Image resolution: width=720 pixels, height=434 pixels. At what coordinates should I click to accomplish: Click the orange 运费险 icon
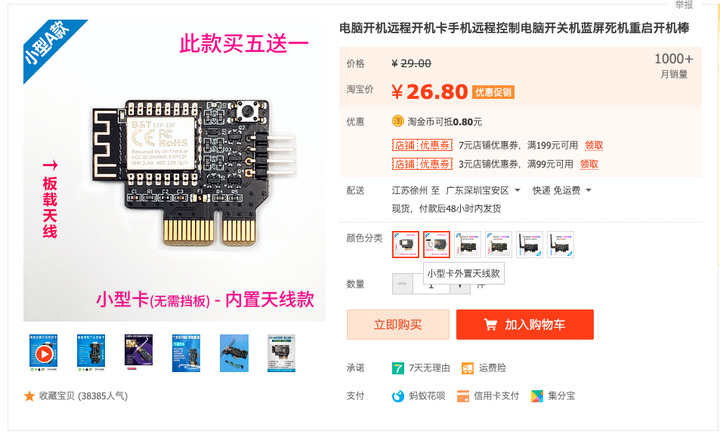467,368
